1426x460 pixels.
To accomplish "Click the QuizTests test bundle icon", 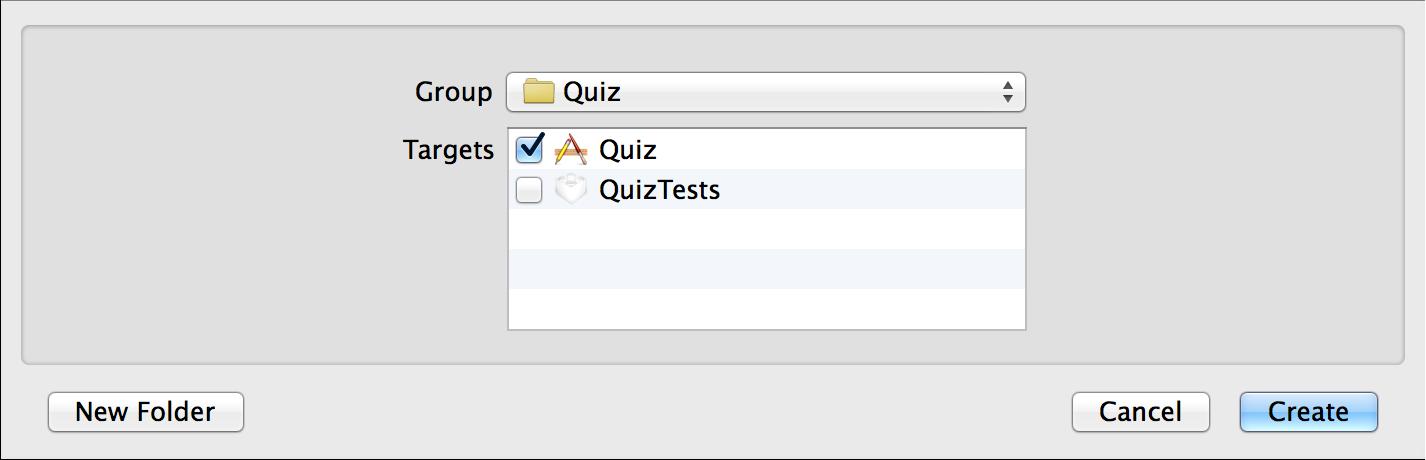I will click(x=570, y=189).
